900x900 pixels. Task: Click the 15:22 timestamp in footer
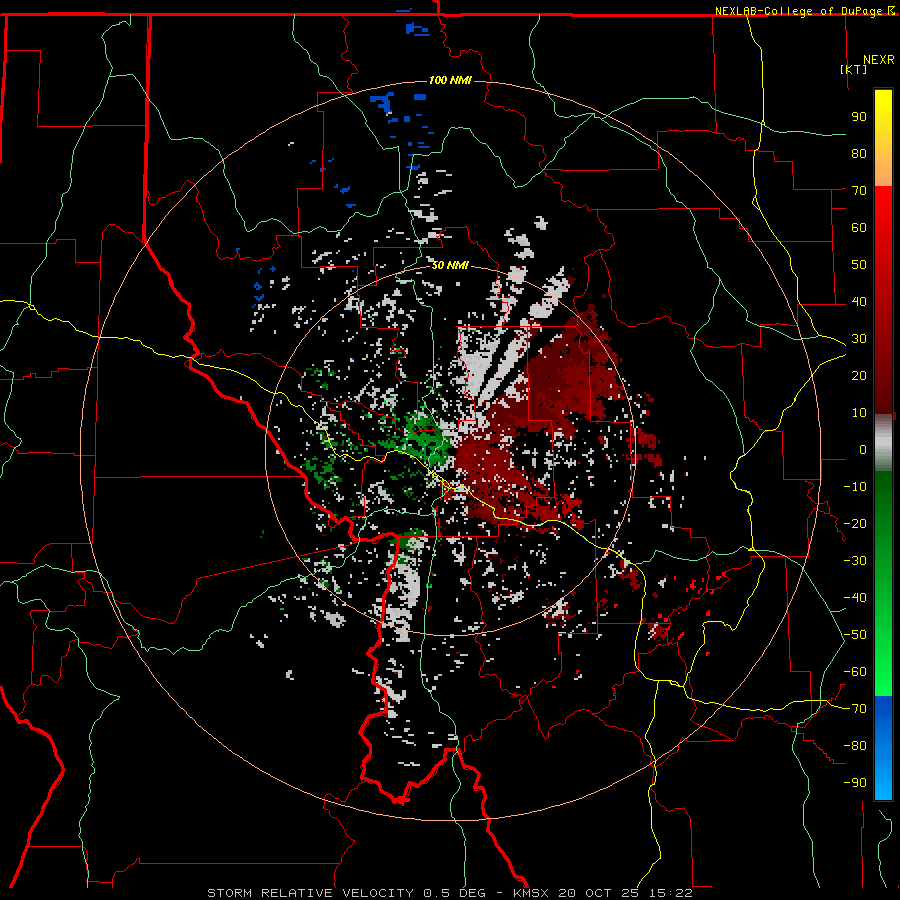(x=671, y=893)
